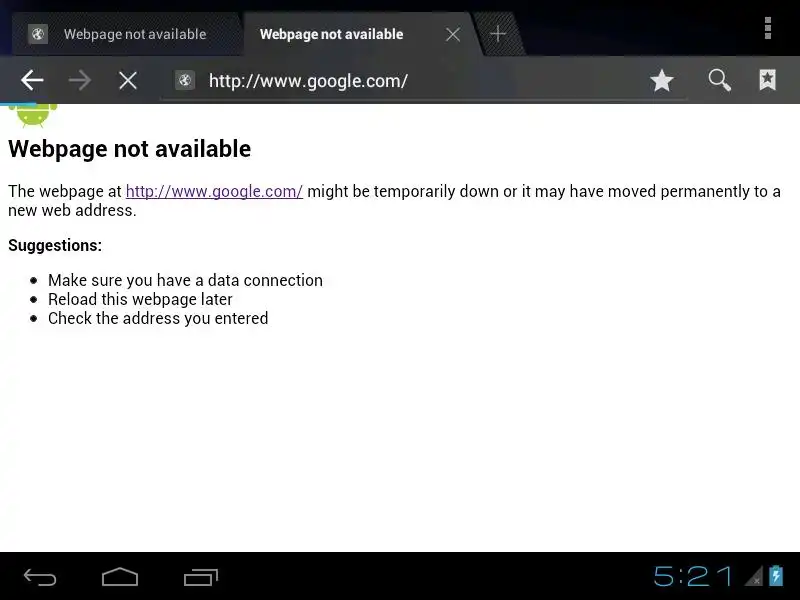800x600 pixels.
Task: Open the browser overflow menu
Action: point(767,28)
